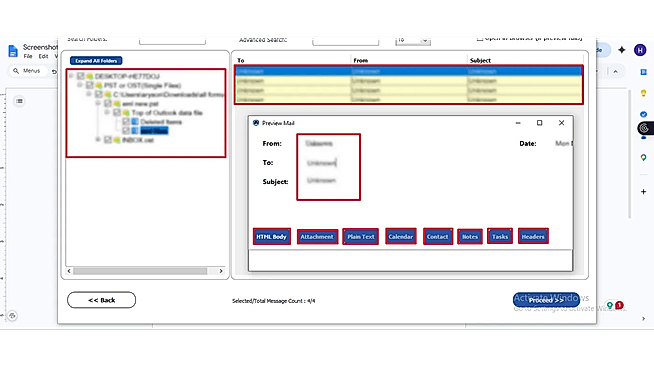This screenshot has width=654, height=368.
Task: Open the File menu in Google Docs
Action: (x=28, y=56)
